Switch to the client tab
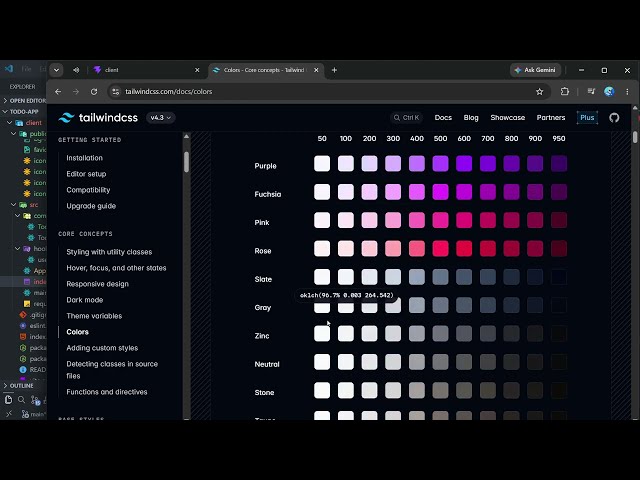The height and width of the screenshot is (480, 640). pyautogui.click(x=147, y=70)
